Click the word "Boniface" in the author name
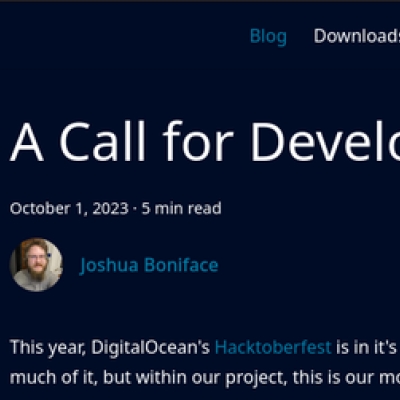Viewport: 400px width, 400px height. point(181,265)
